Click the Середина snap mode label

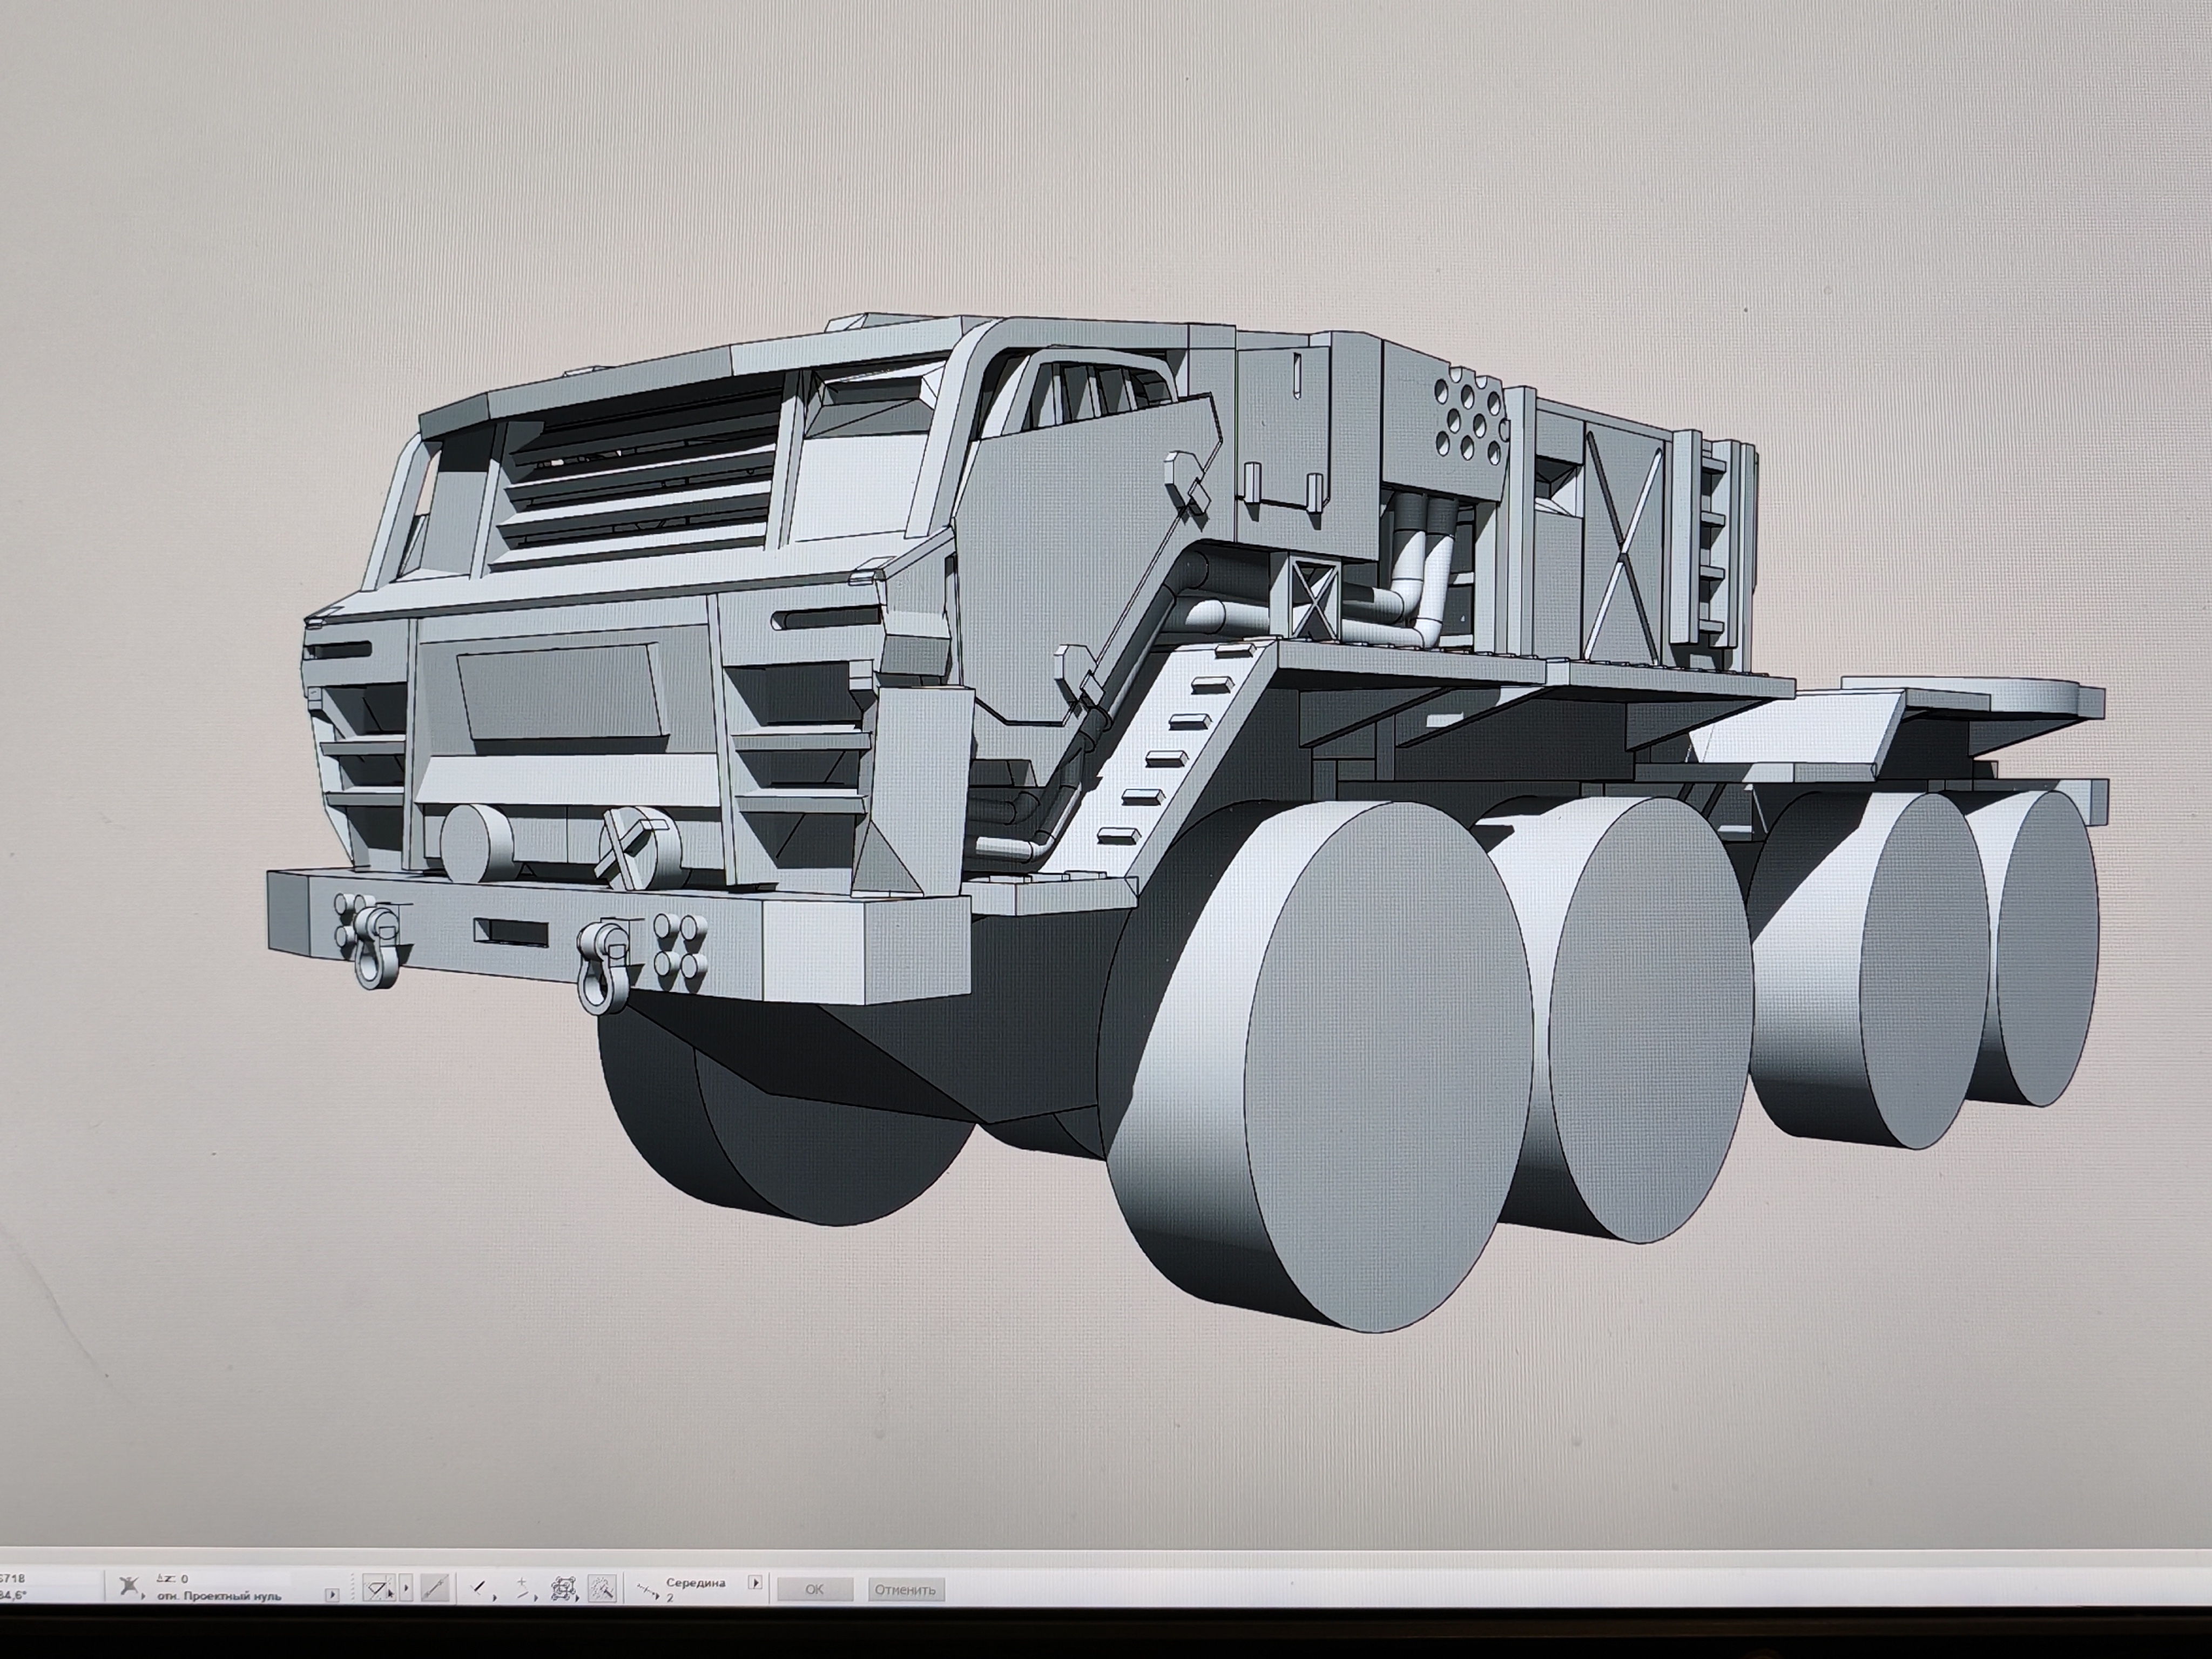point(696,1583)
